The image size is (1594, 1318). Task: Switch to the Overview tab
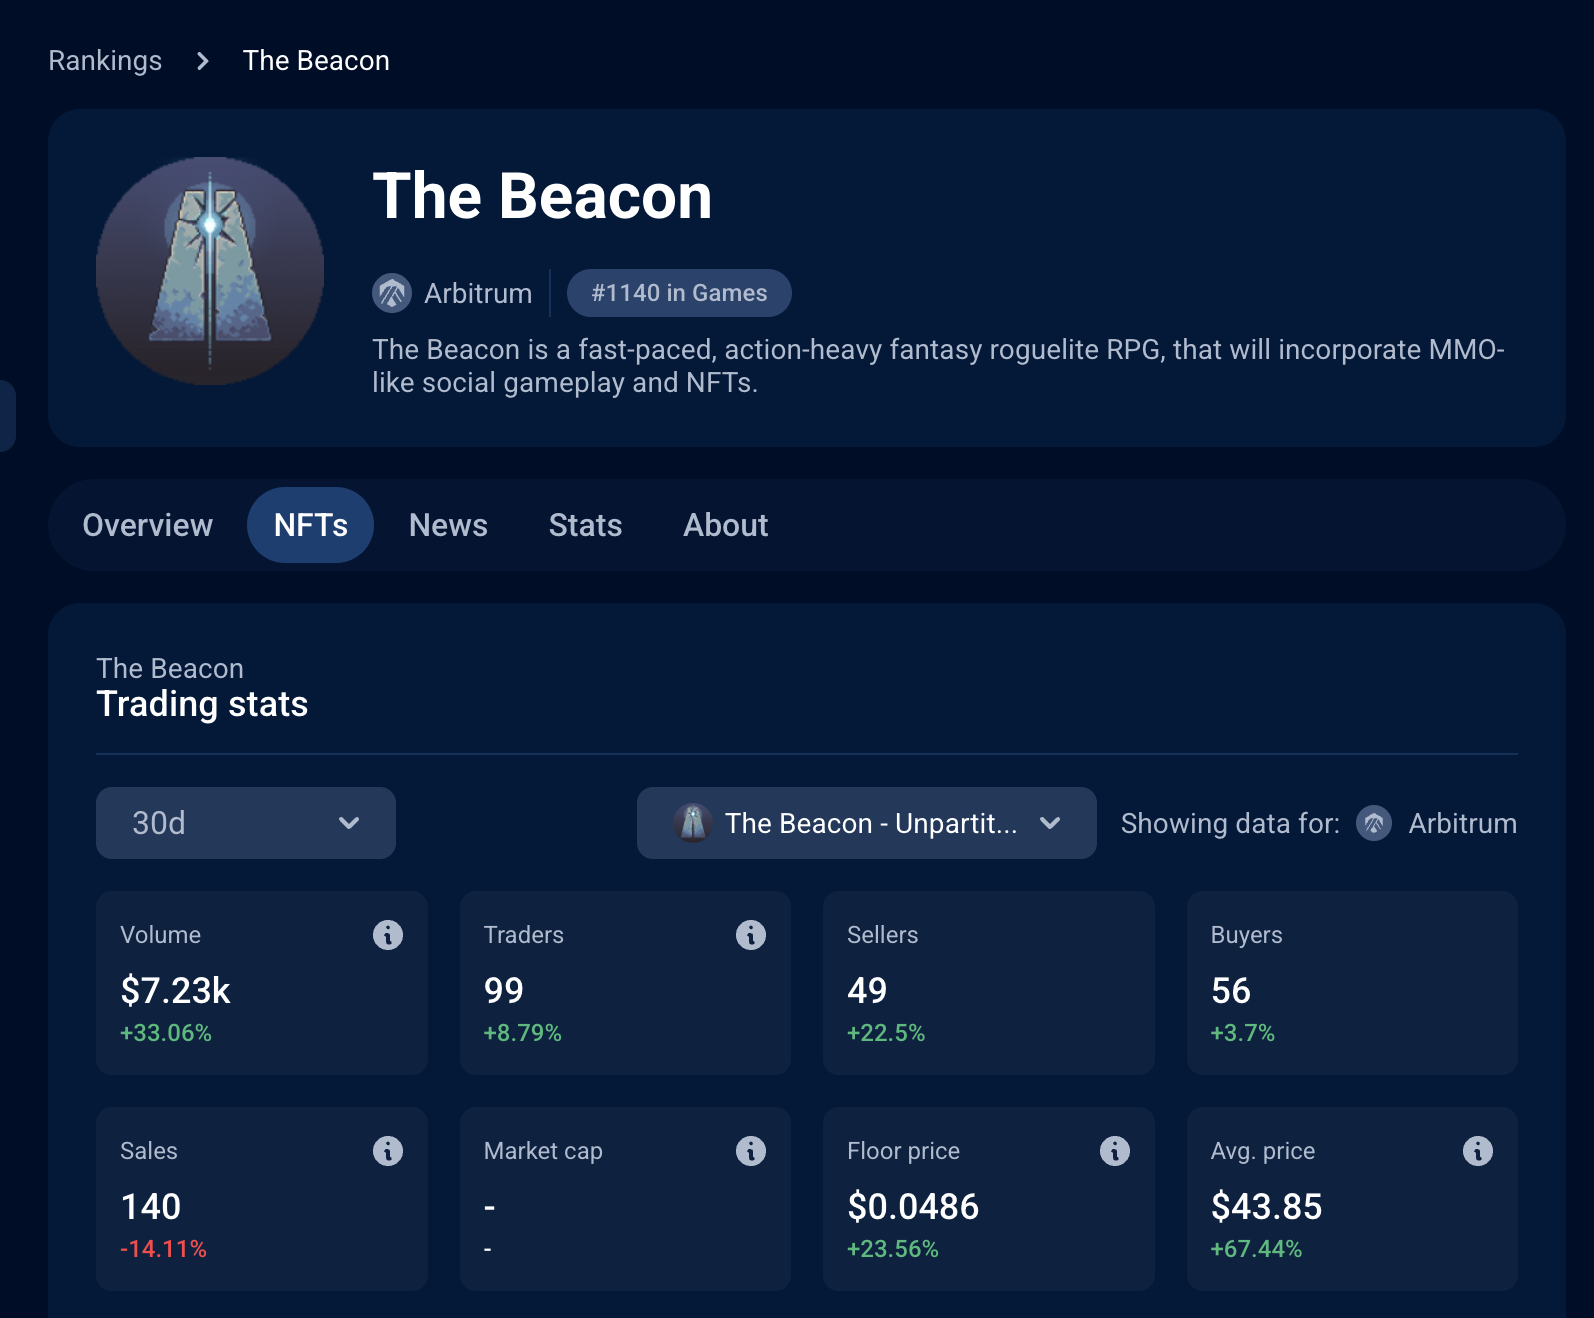[x=148, y=525]
